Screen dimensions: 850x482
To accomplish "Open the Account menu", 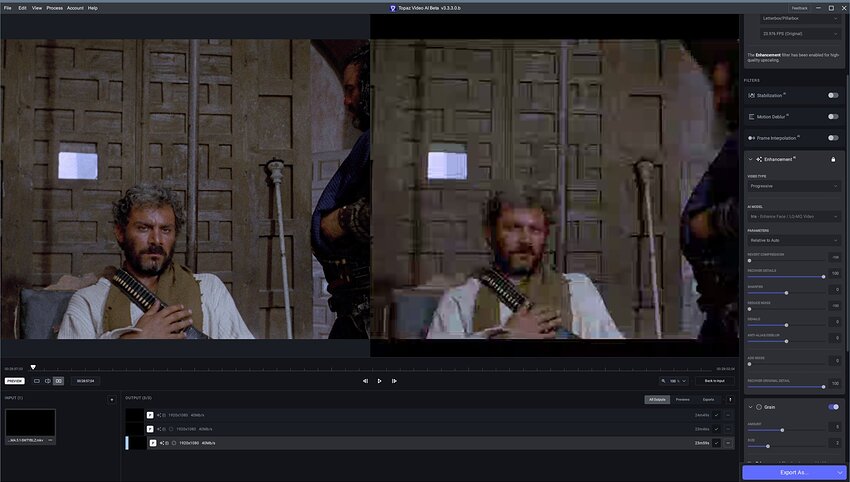I will [x=75, y=8].
